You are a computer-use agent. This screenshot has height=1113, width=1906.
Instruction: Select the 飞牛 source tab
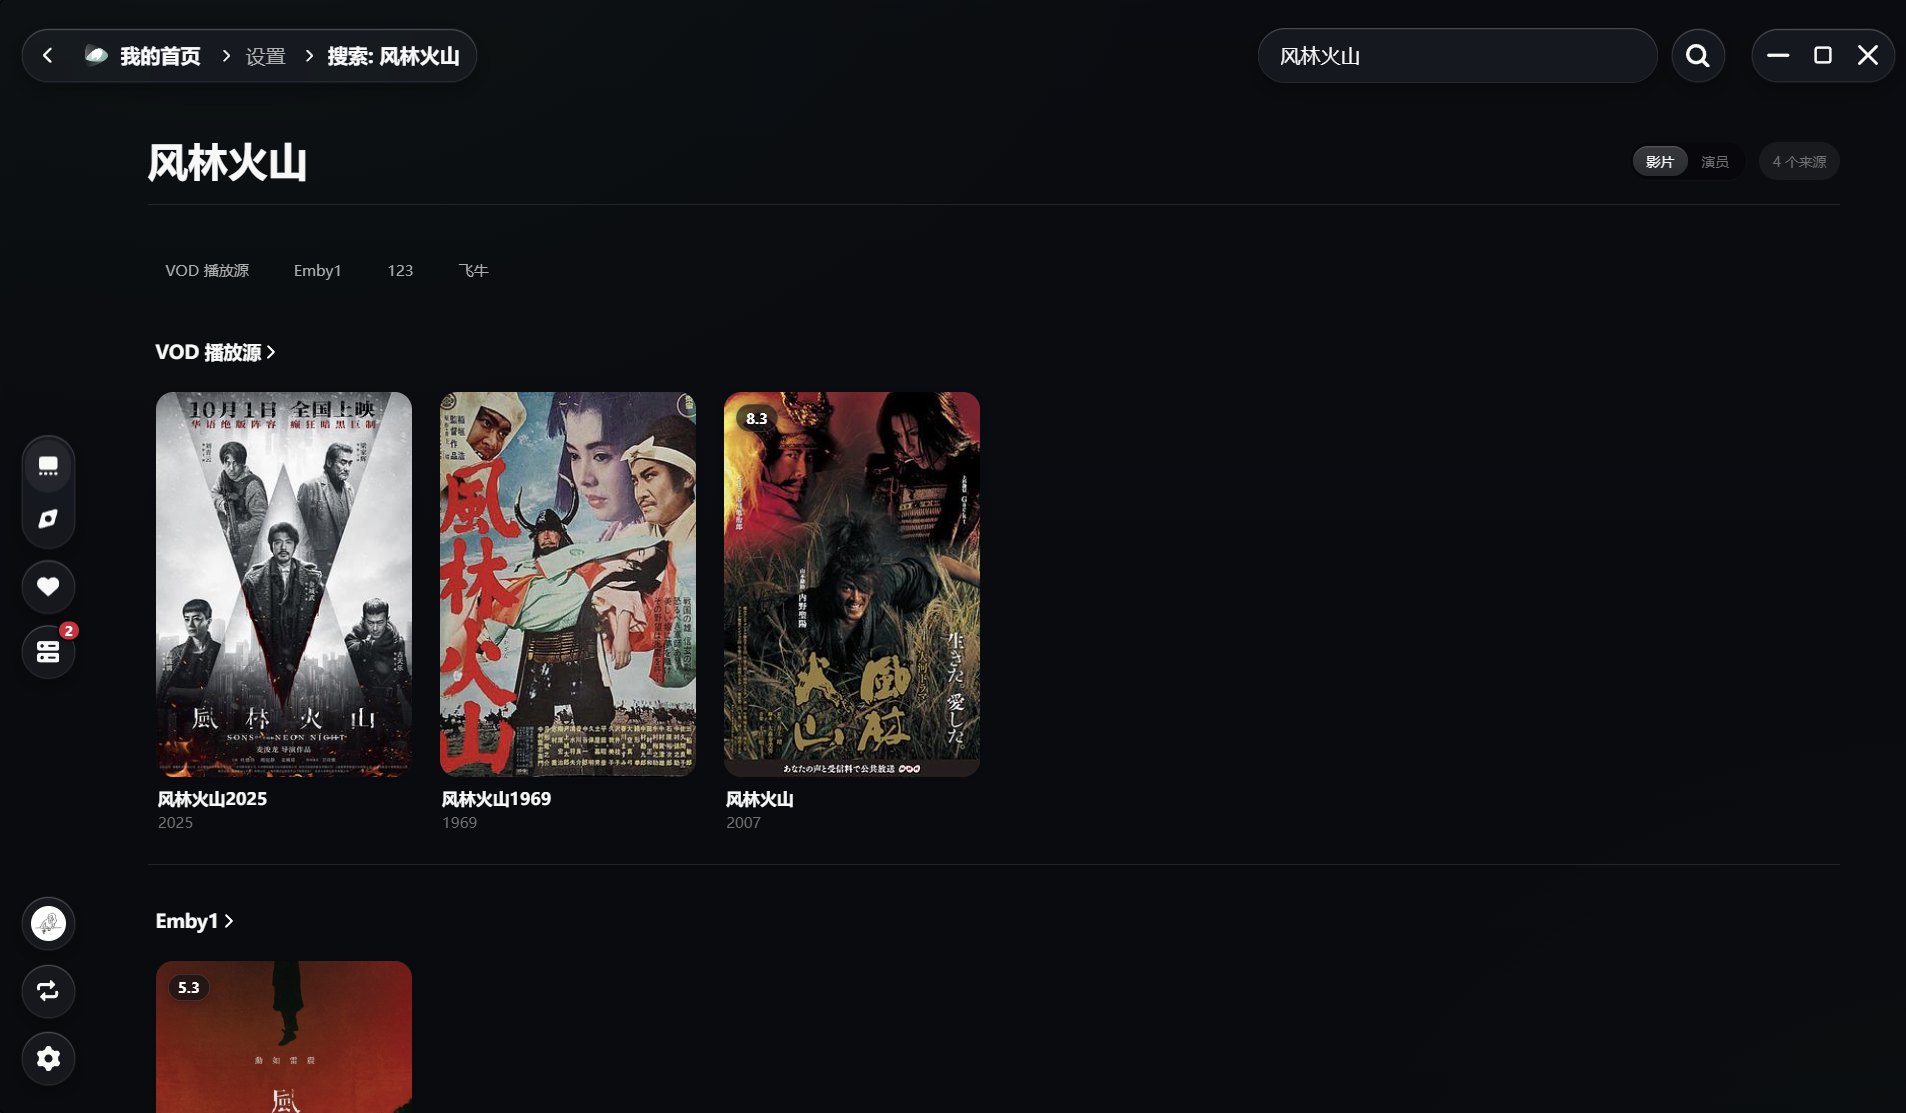tap(473, 270)
